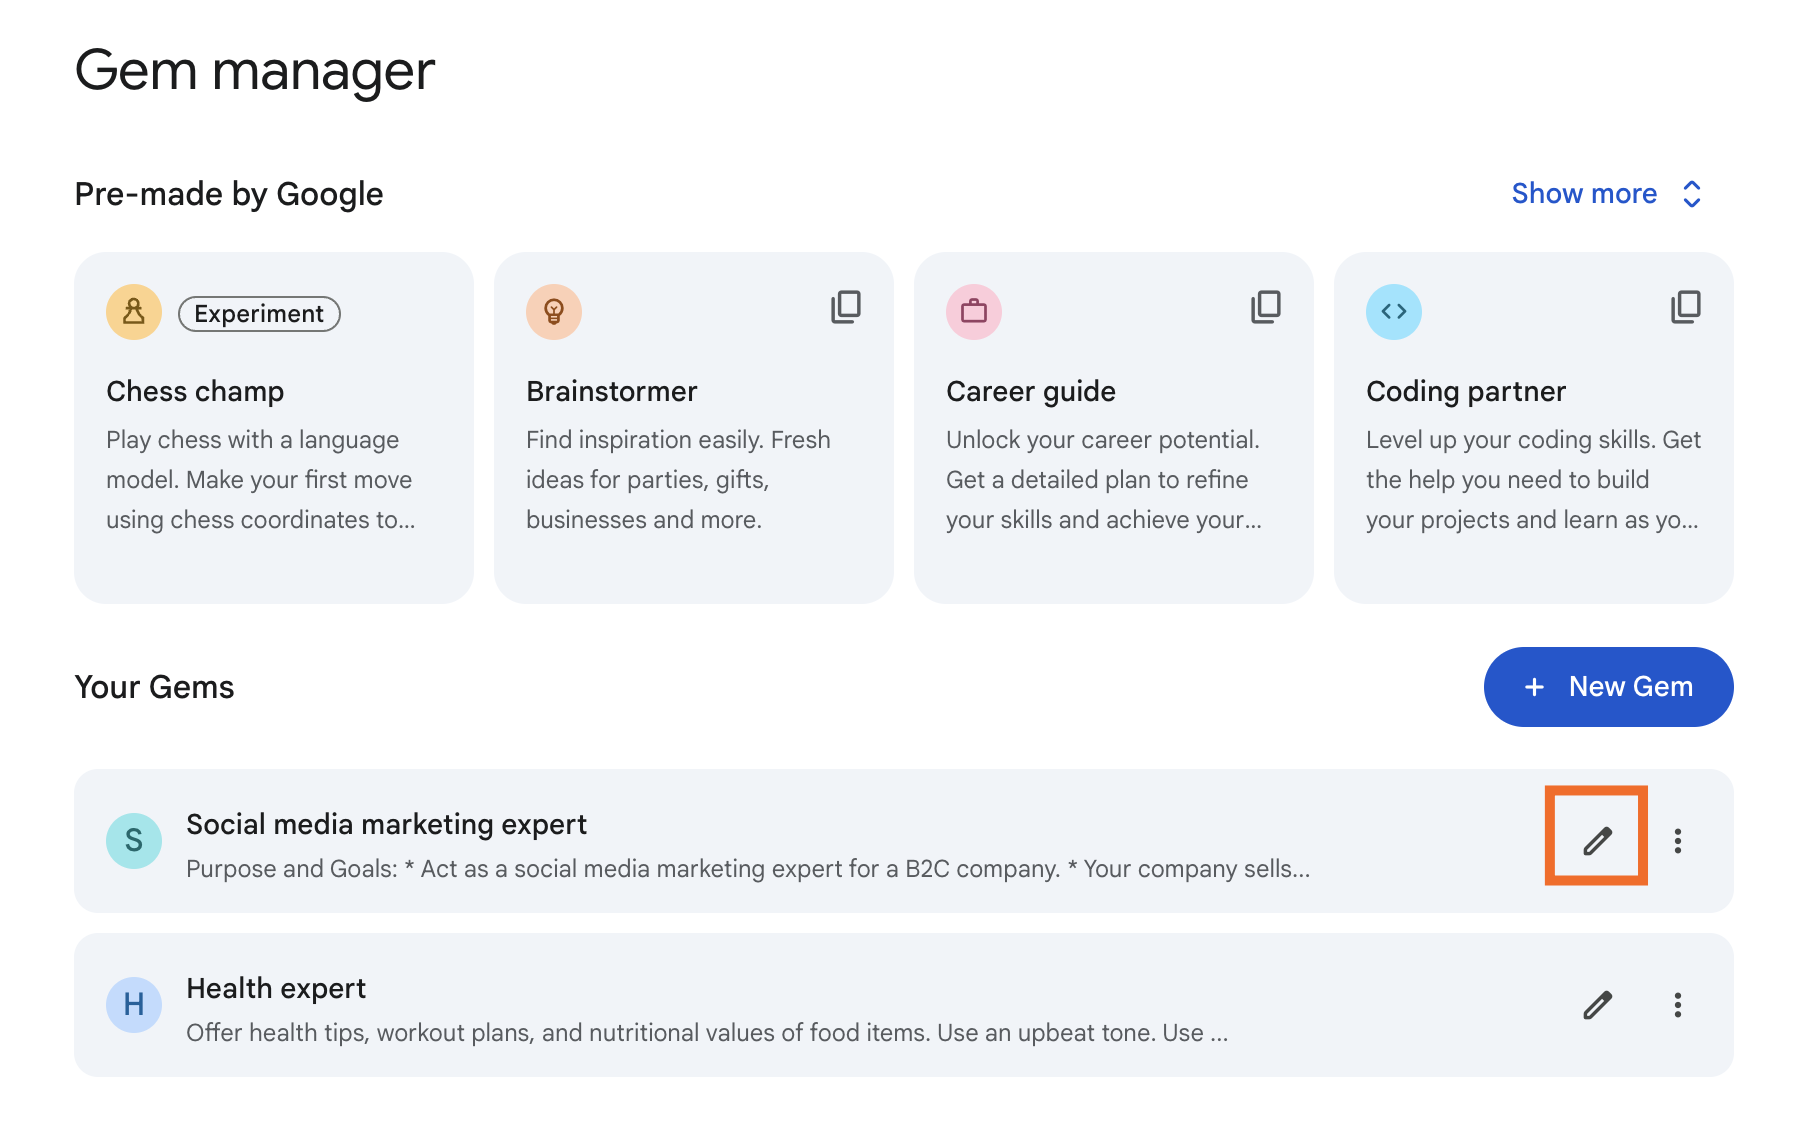Image resolution: width=1802 pixels, height=1138 pixels.
Task: Select the Career guide gem title
Action: click(1031, 391)
